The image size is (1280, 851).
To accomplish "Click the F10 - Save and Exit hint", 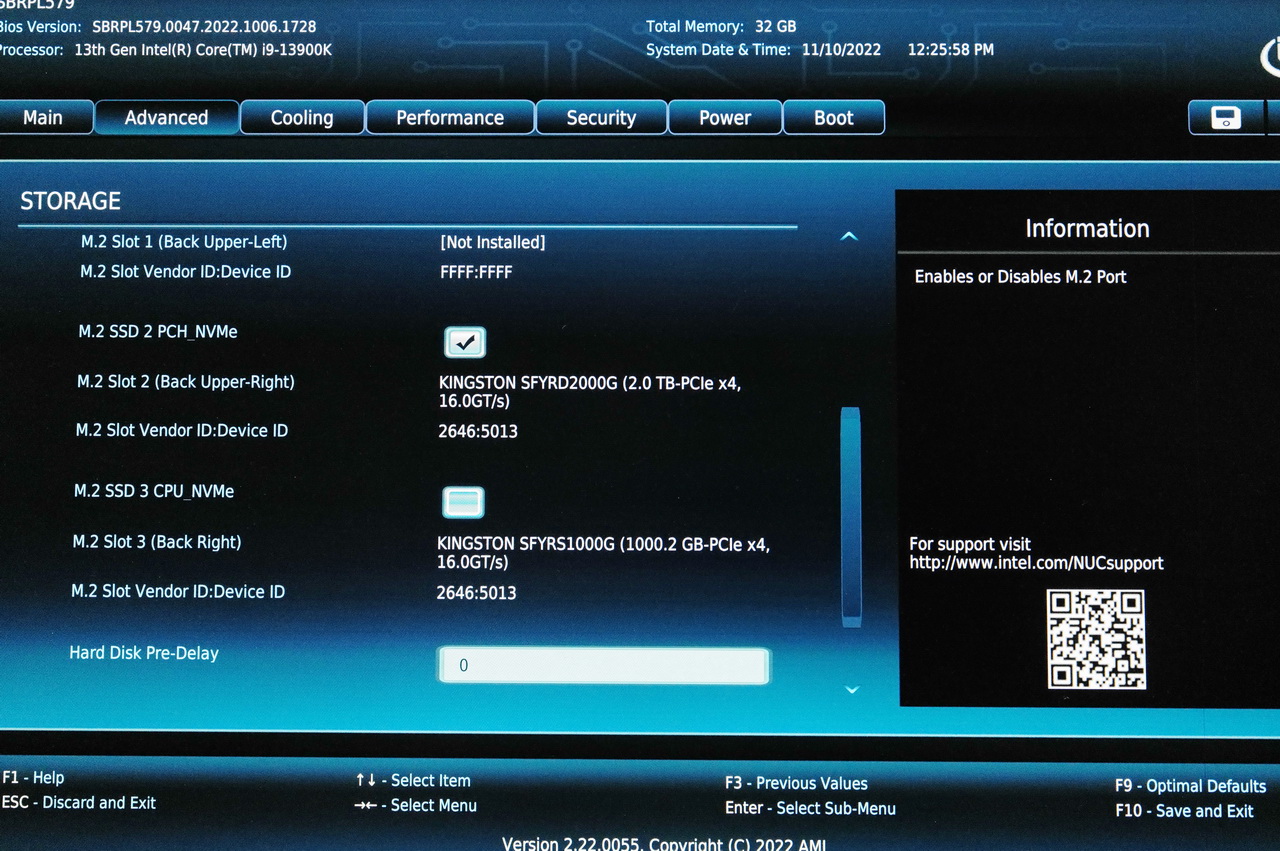I will click(1184, 811).
